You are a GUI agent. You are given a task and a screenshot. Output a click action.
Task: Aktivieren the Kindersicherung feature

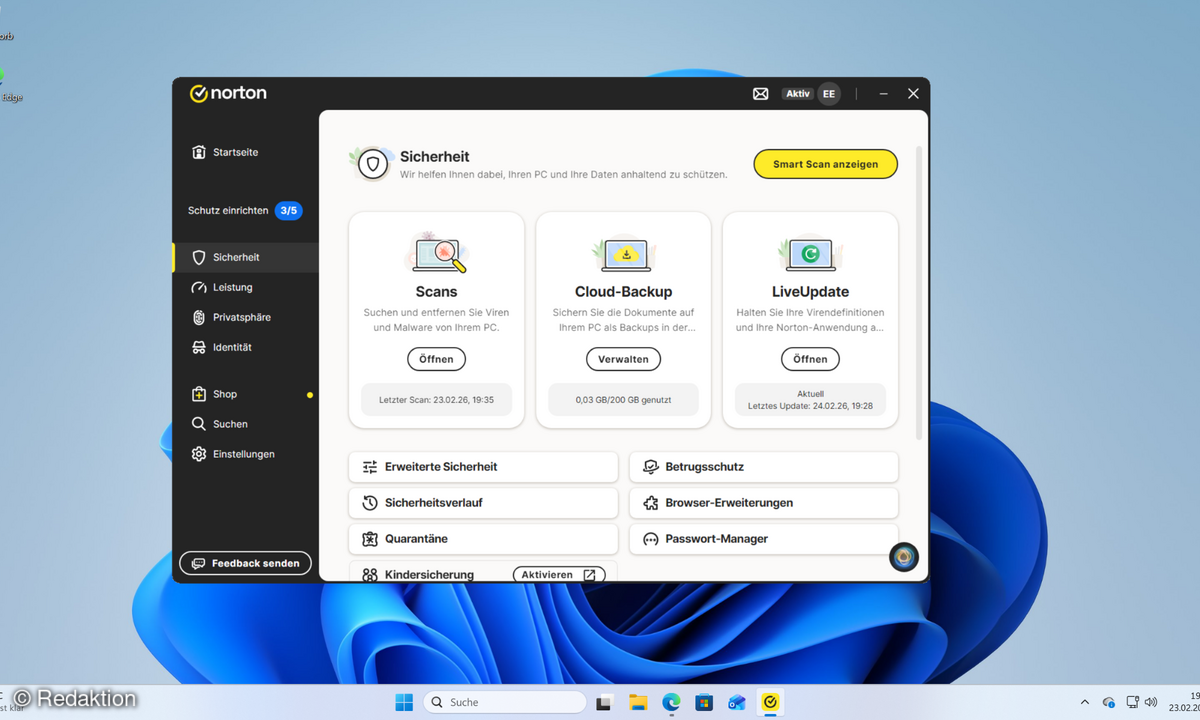tap(559, 574)
